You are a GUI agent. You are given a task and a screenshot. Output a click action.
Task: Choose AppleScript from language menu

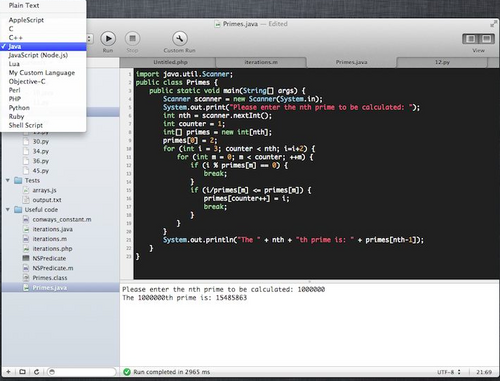pos(43,20)
